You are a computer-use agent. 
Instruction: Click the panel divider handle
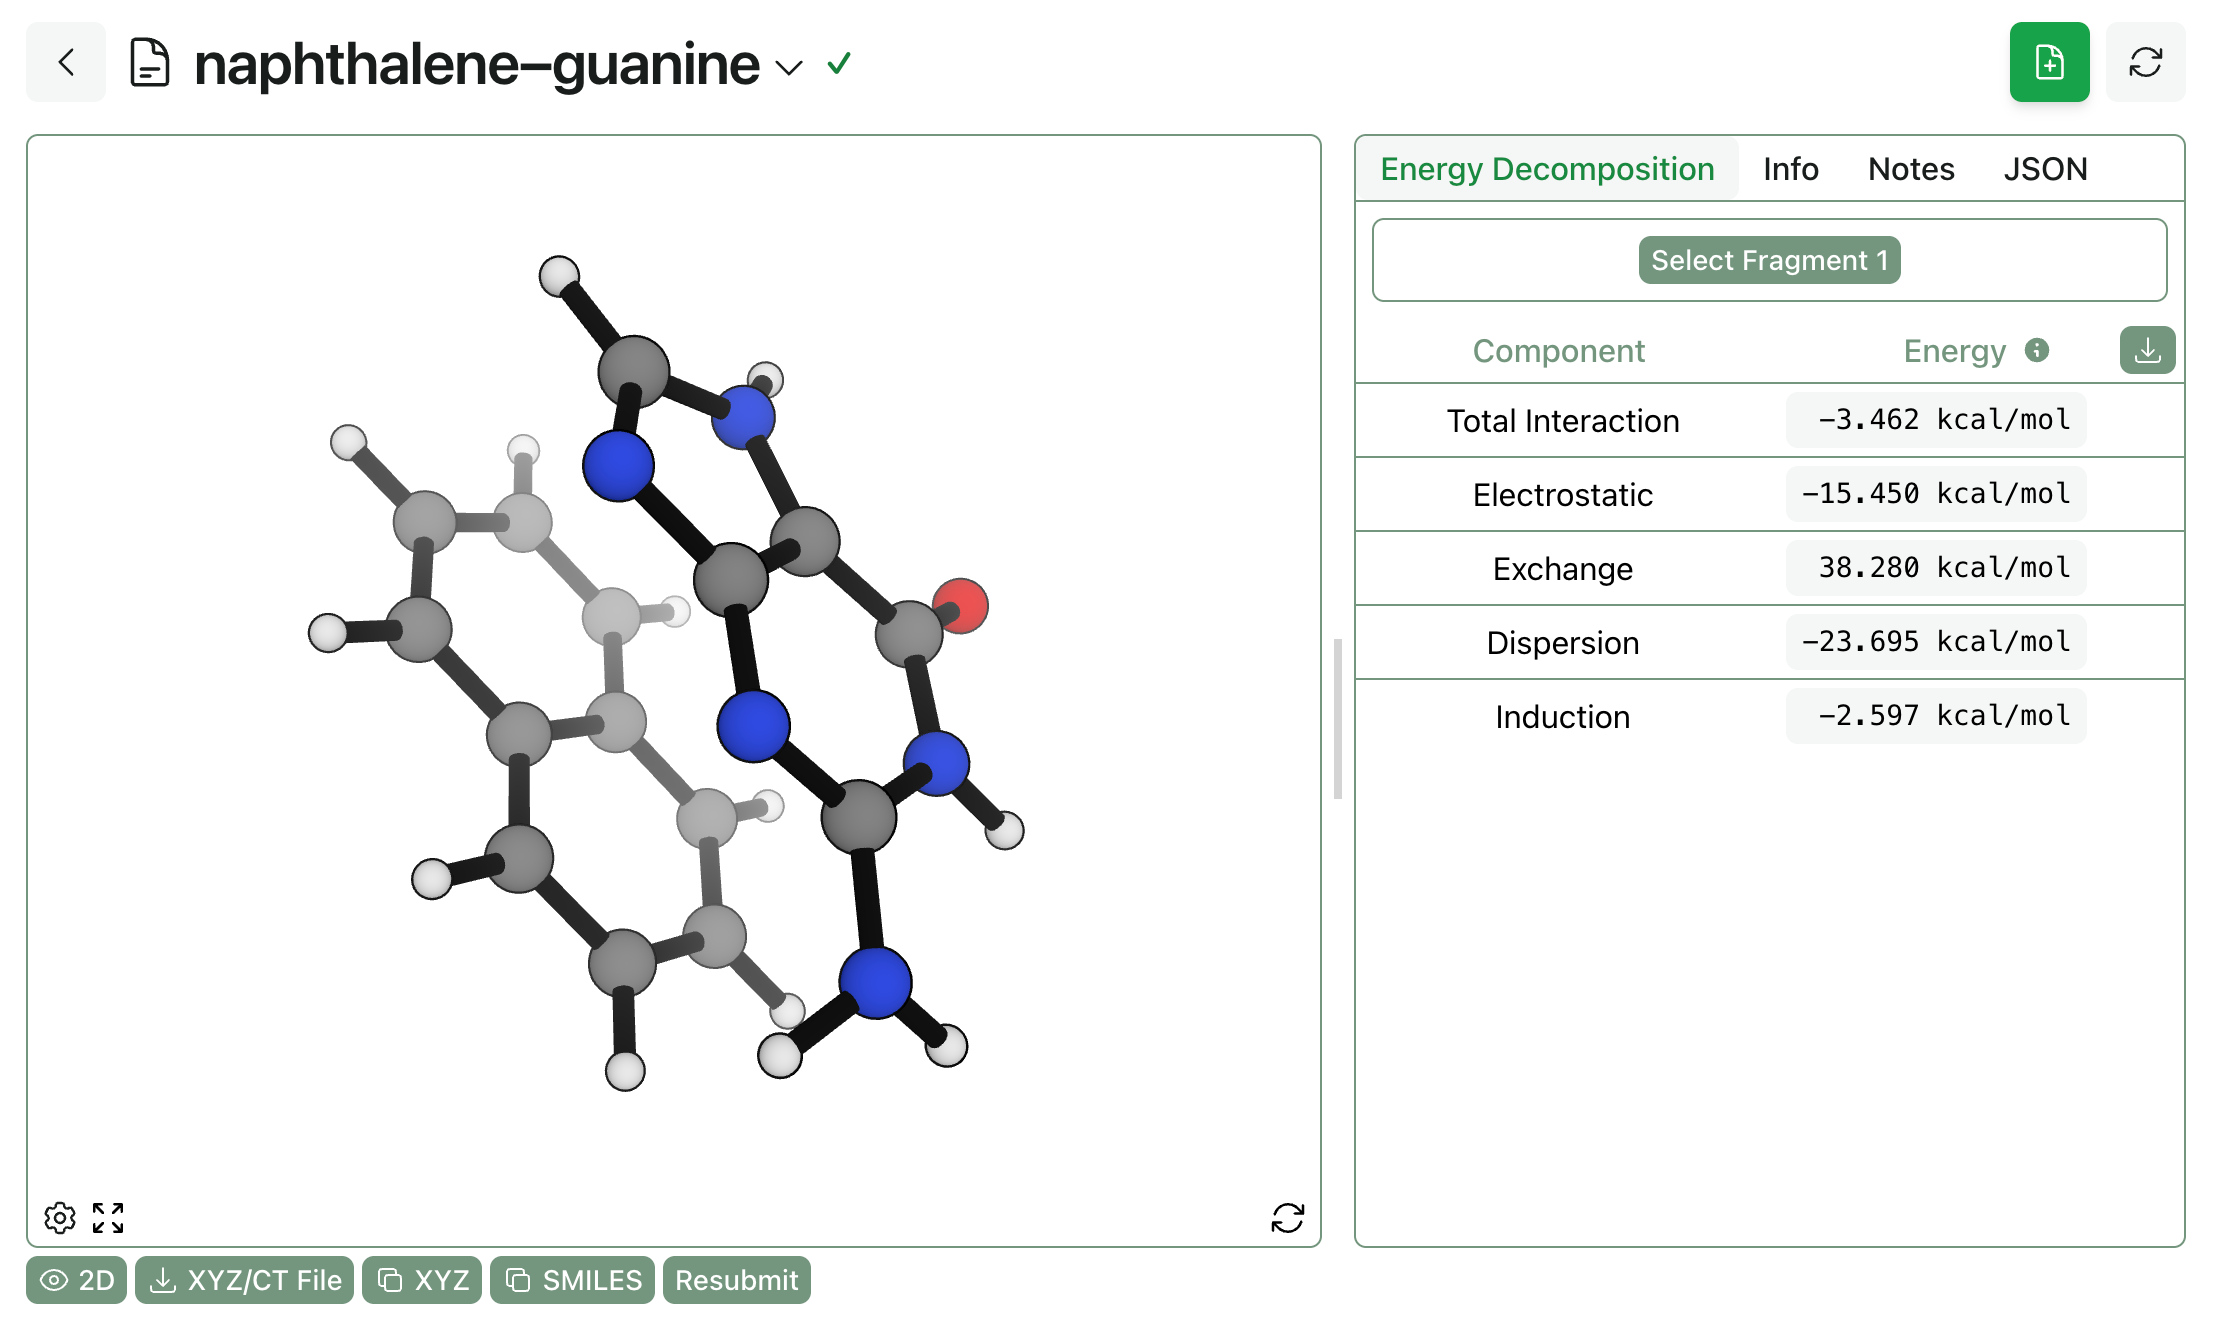tap(1337, 718)
